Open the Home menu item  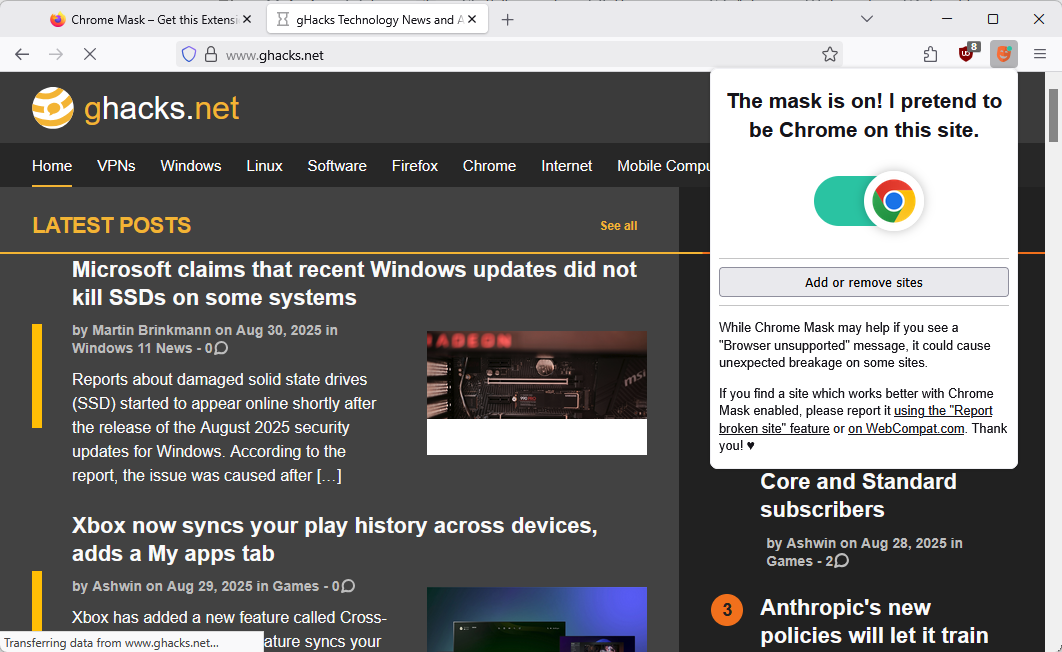click(52, 166)
